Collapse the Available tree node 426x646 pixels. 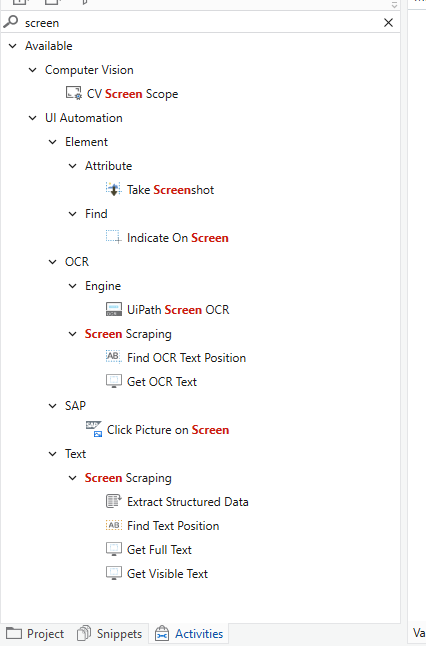[x=13, y=46]
